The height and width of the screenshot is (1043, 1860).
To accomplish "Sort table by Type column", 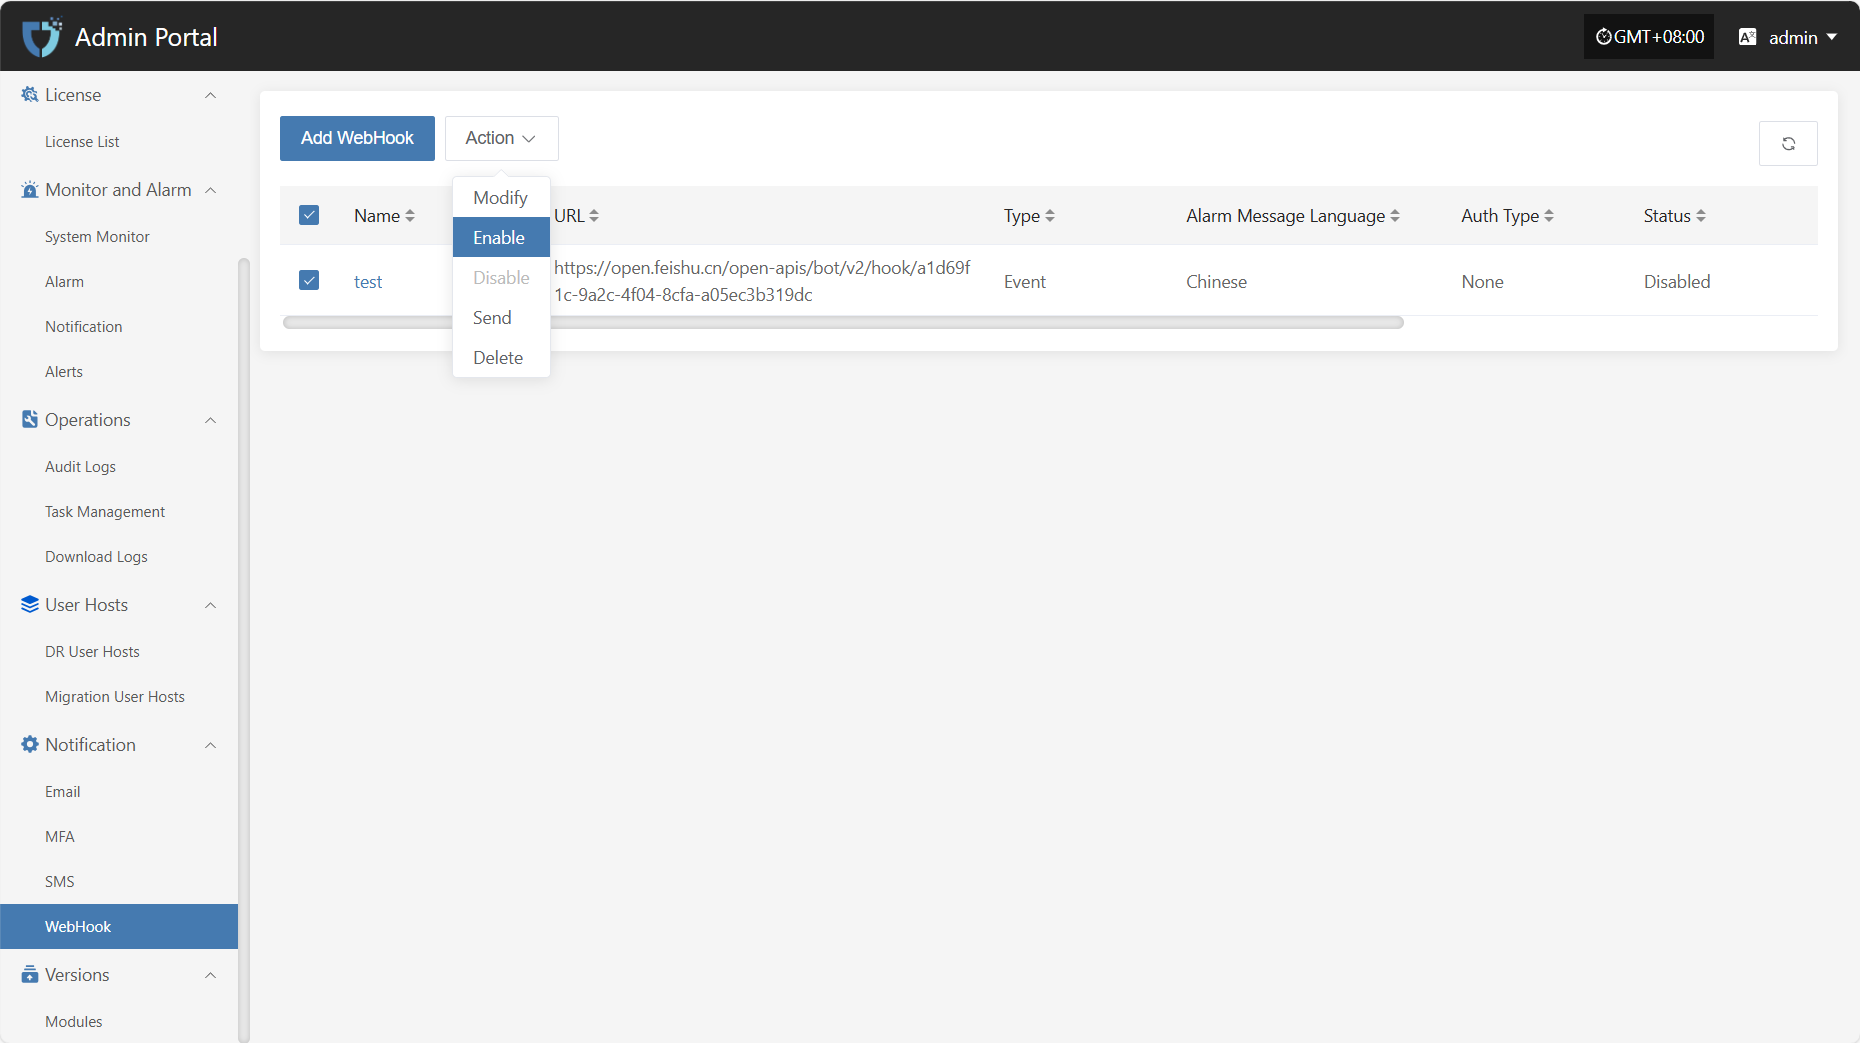I will 1050,216.
